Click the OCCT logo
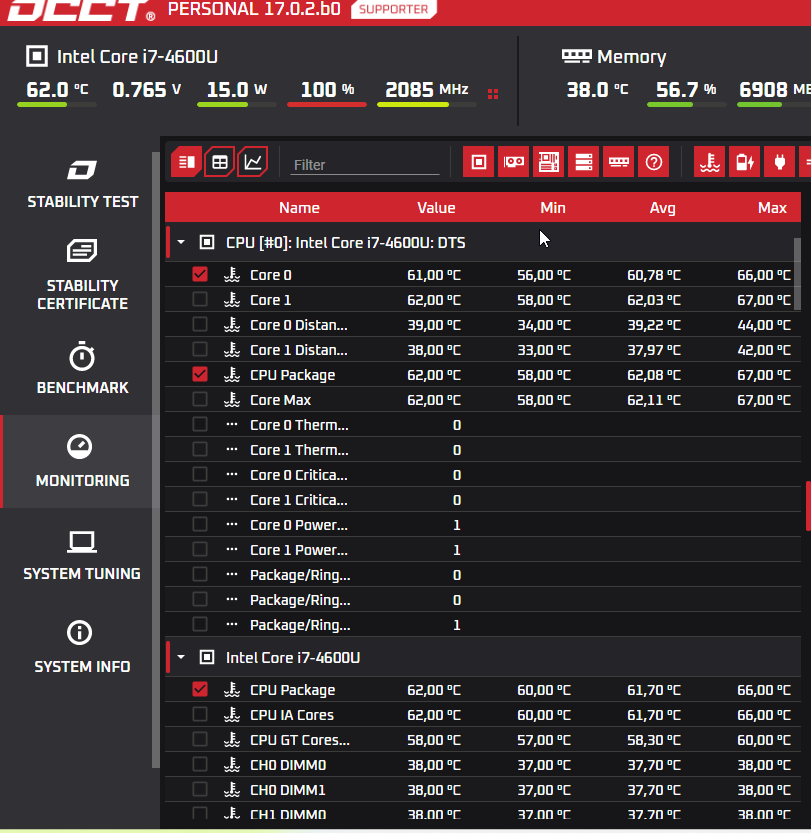Image resolution: width=811 pixels, height=833 pixels. coord(82,11)
